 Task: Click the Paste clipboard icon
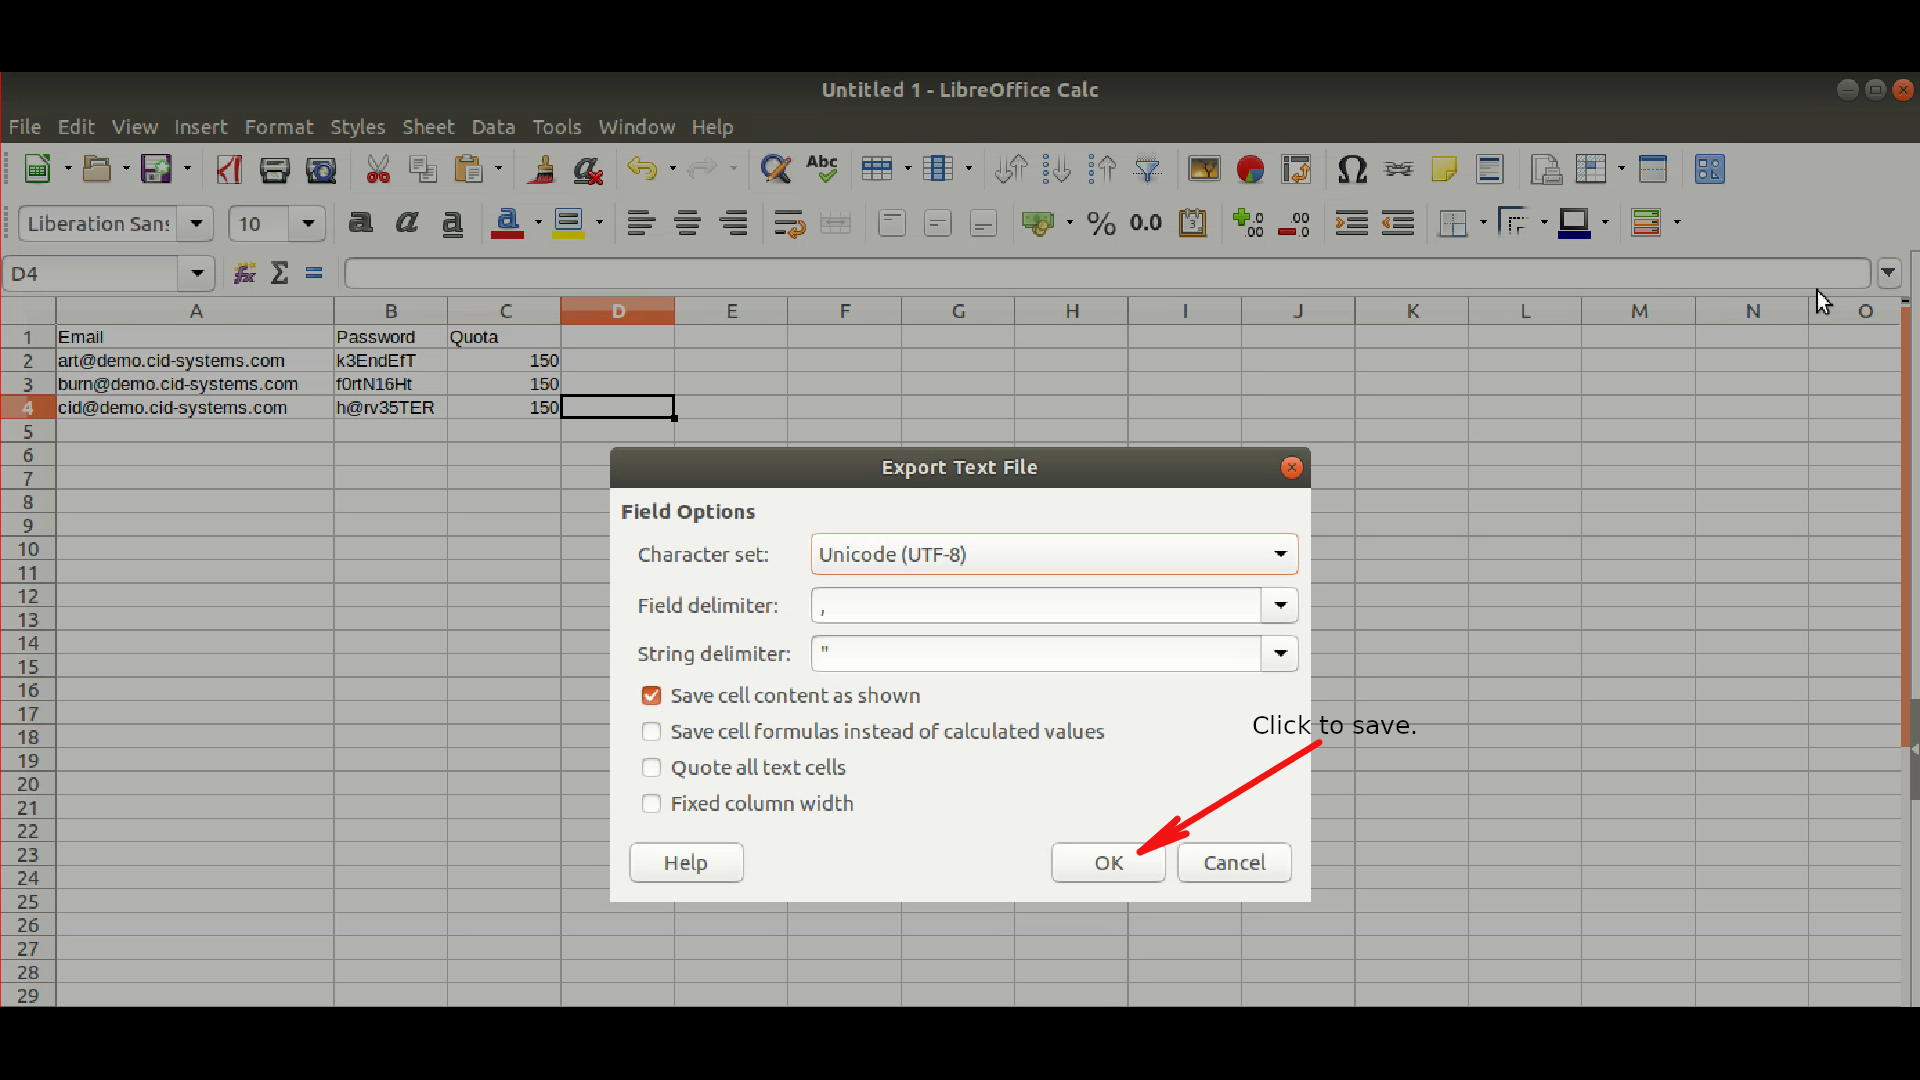coord(468,169)
